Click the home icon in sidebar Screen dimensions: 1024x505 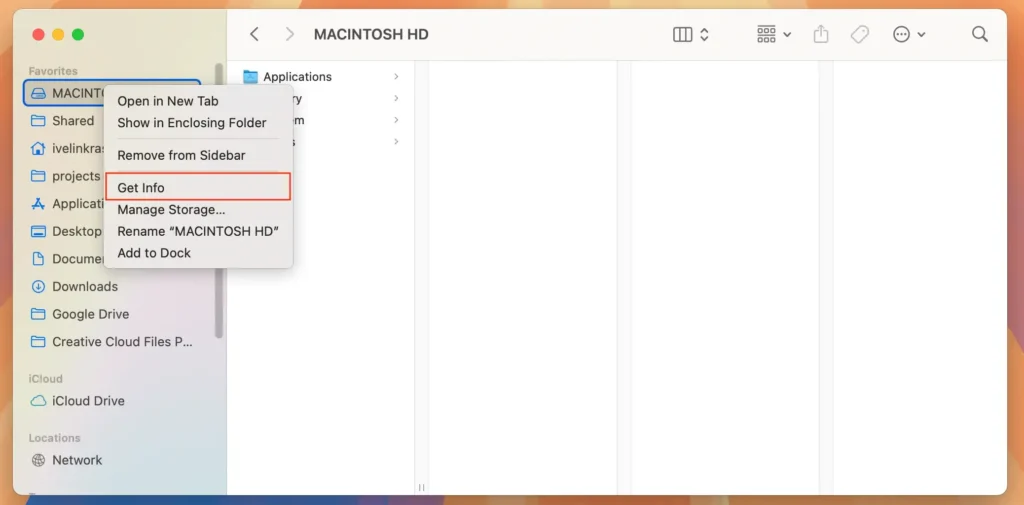[39, 148]
